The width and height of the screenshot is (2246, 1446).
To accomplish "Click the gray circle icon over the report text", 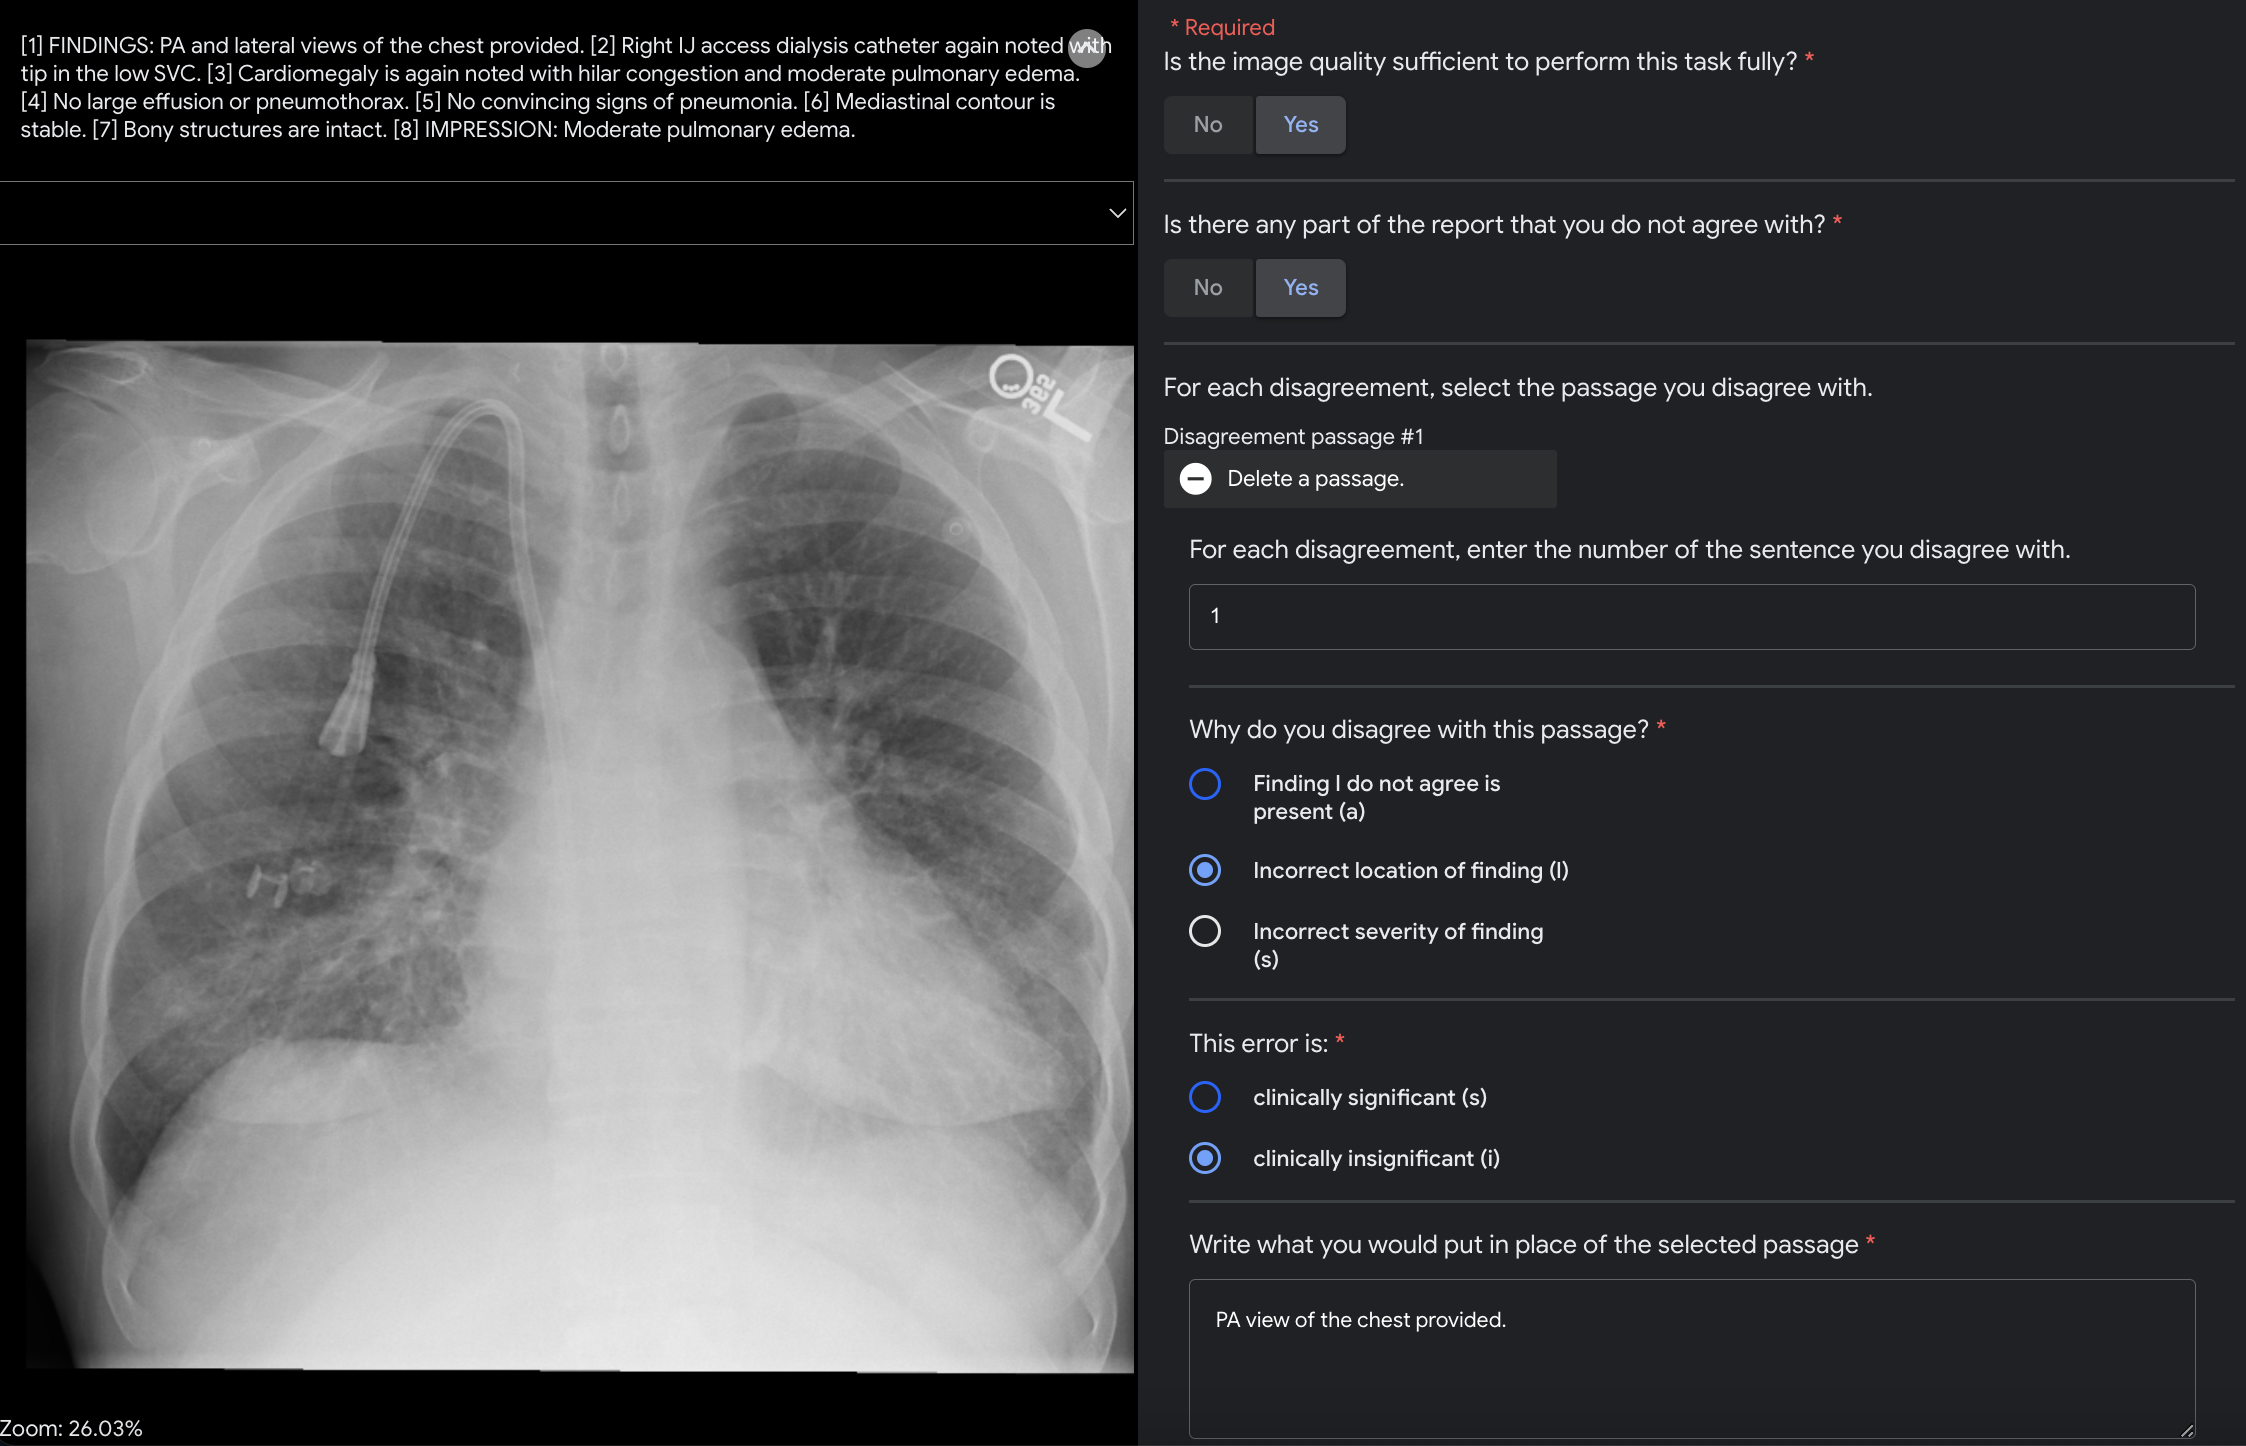I will (1087, 48).
